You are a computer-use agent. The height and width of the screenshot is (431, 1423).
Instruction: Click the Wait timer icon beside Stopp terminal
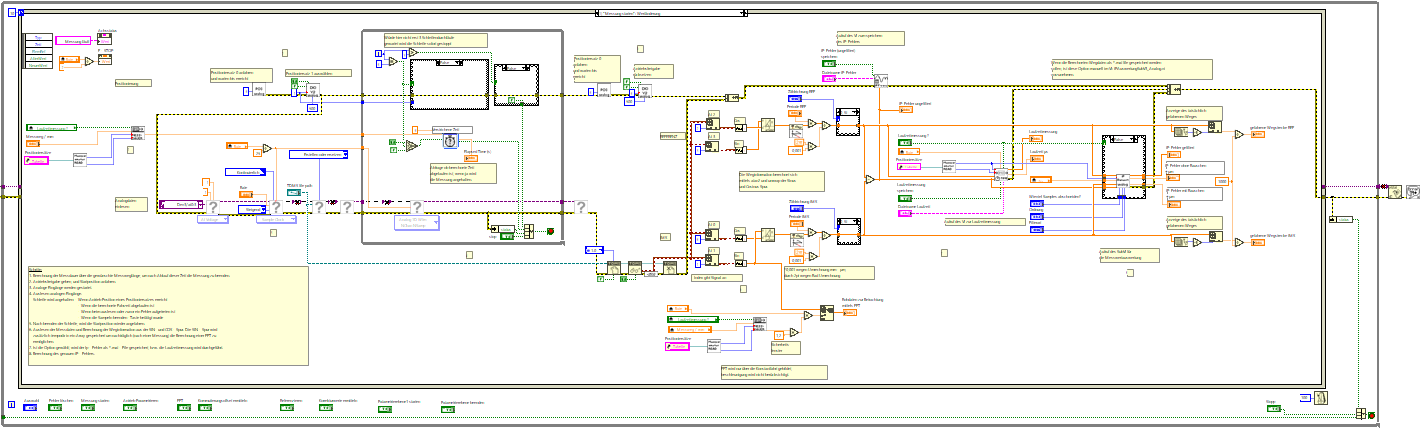click(1320, 398)
